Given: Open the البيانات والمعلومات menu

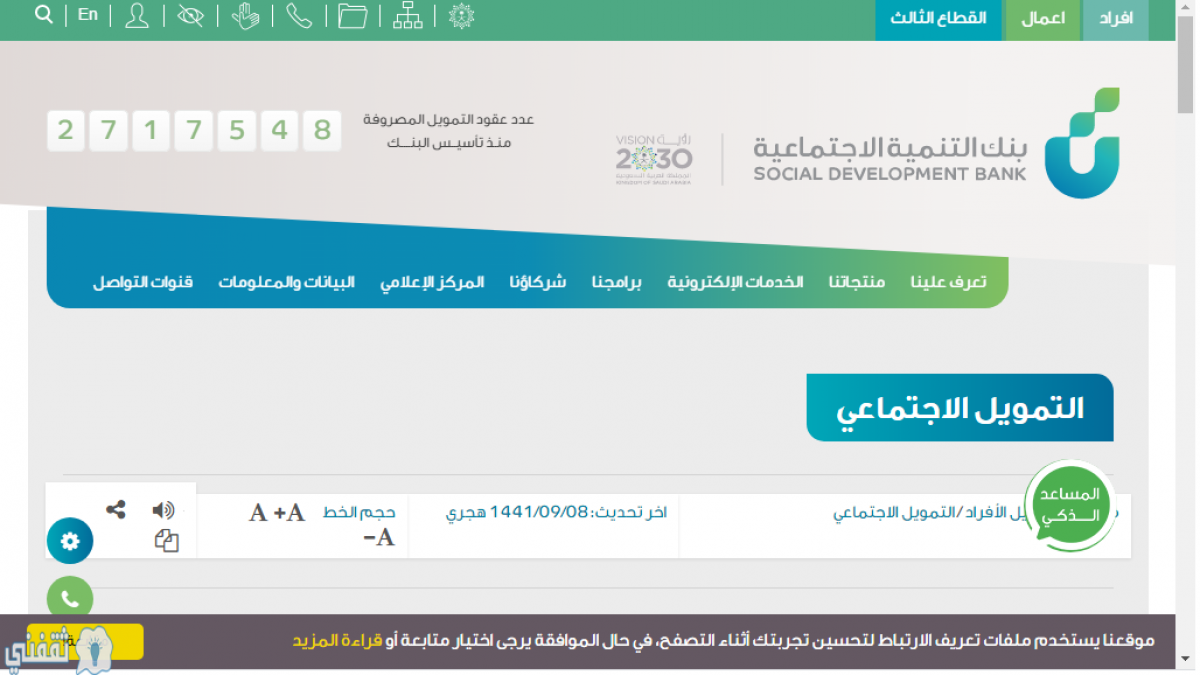Looking at the screenshot, I should 287,282.
